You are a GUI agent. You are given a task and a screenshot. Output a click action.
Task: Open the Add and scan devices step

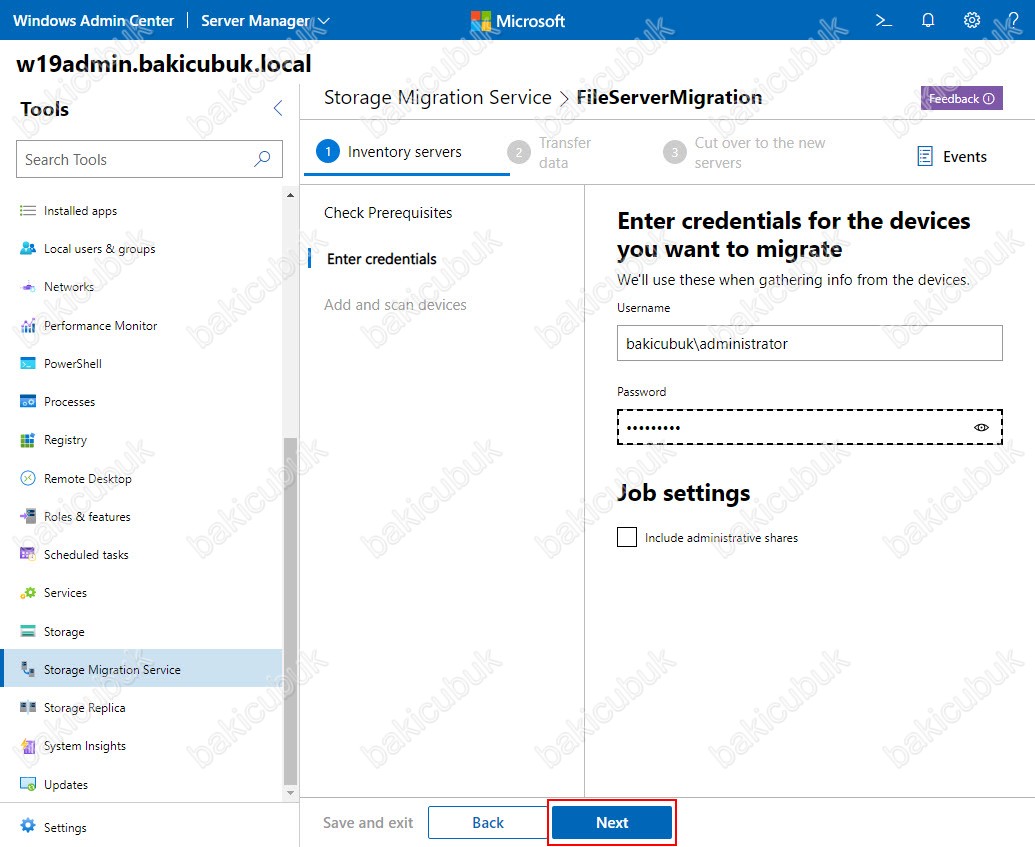[395, 304]
